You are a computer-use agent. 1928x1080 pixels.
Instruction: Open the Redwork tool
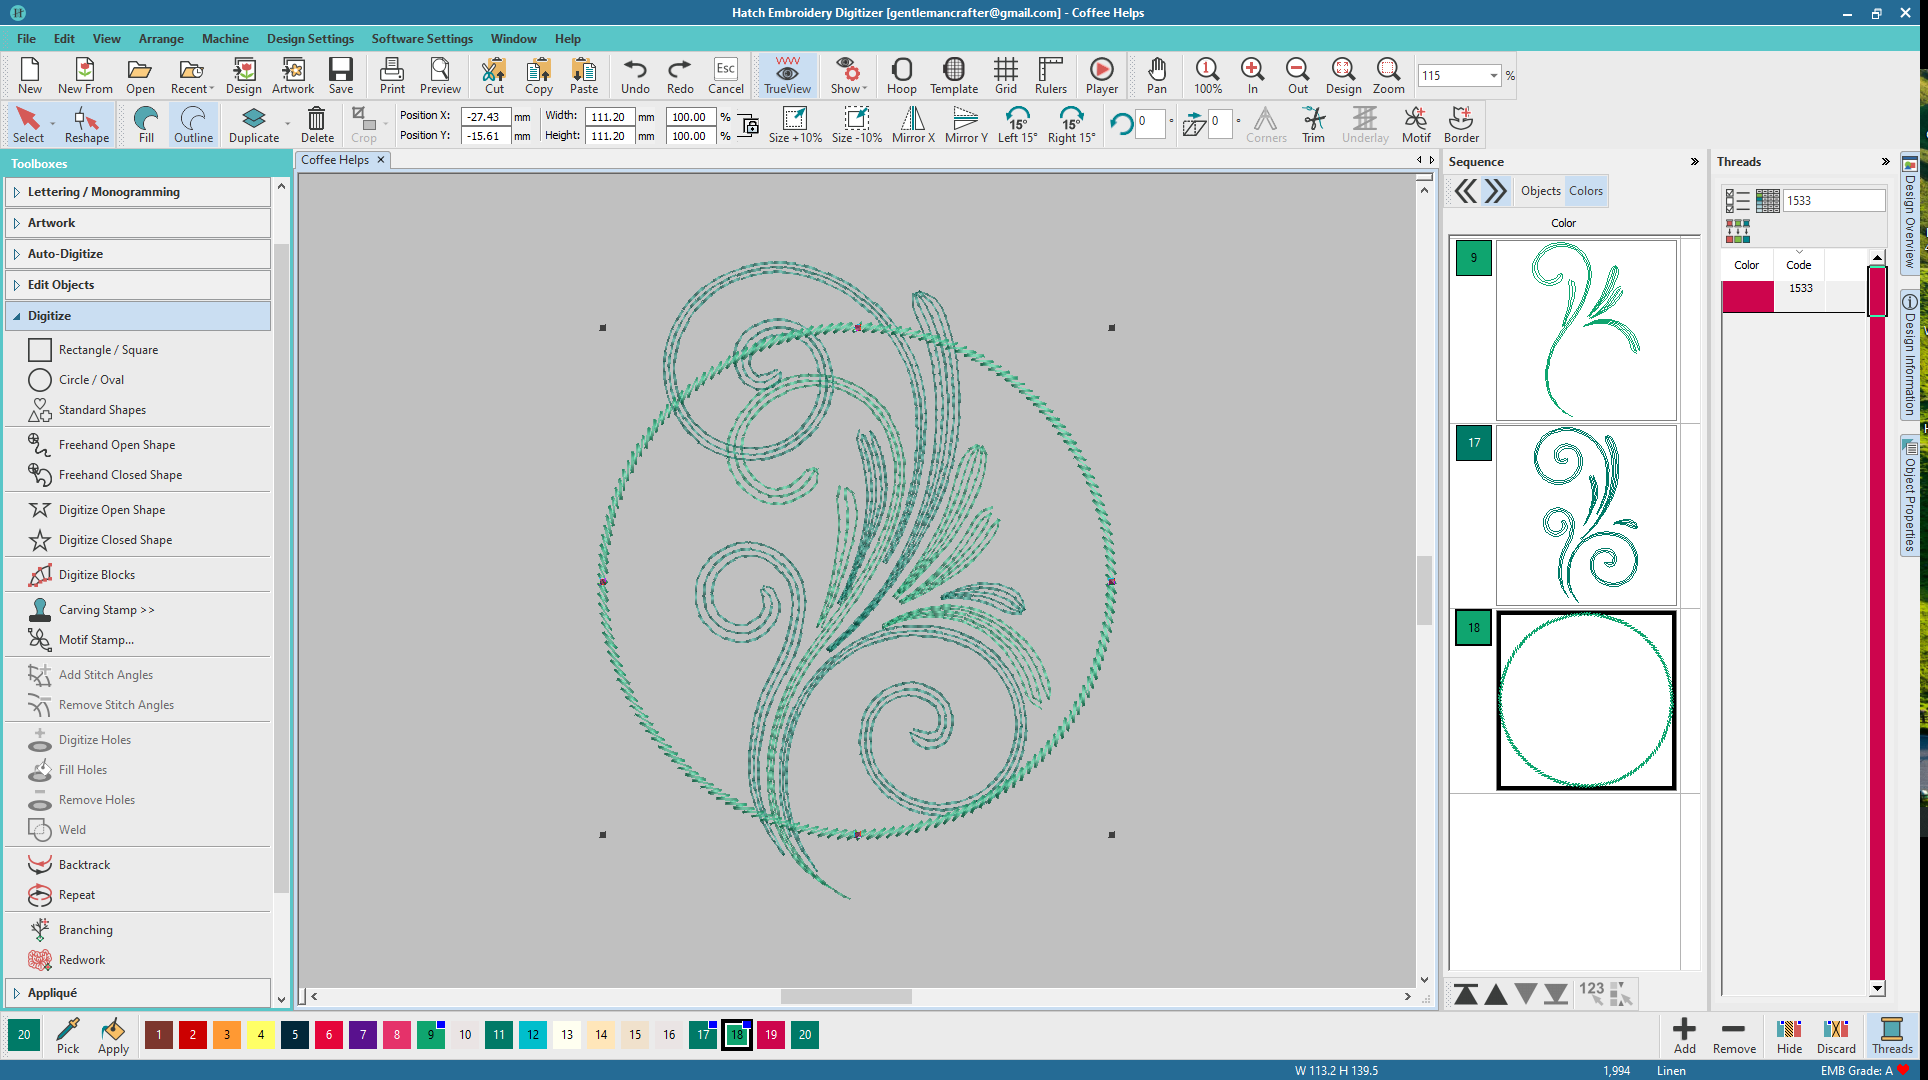[81, 959]
